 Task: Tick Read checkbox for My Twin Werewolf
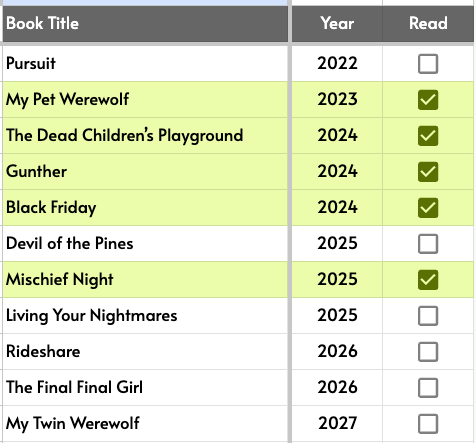(428, 424)
